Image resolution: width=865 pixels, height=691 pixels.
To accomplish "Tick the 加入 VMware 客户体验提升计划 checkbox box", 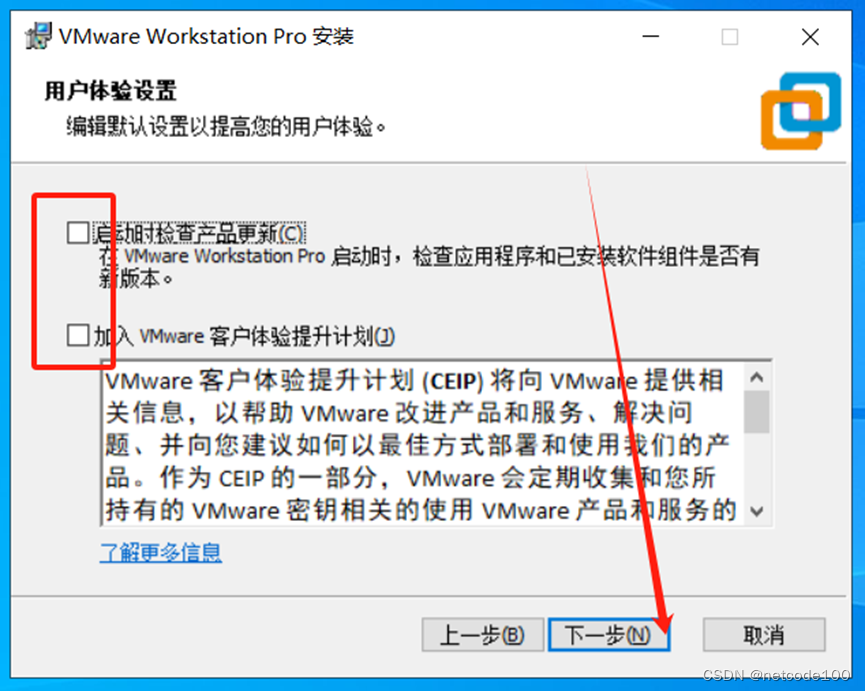I will pos(78,335).
